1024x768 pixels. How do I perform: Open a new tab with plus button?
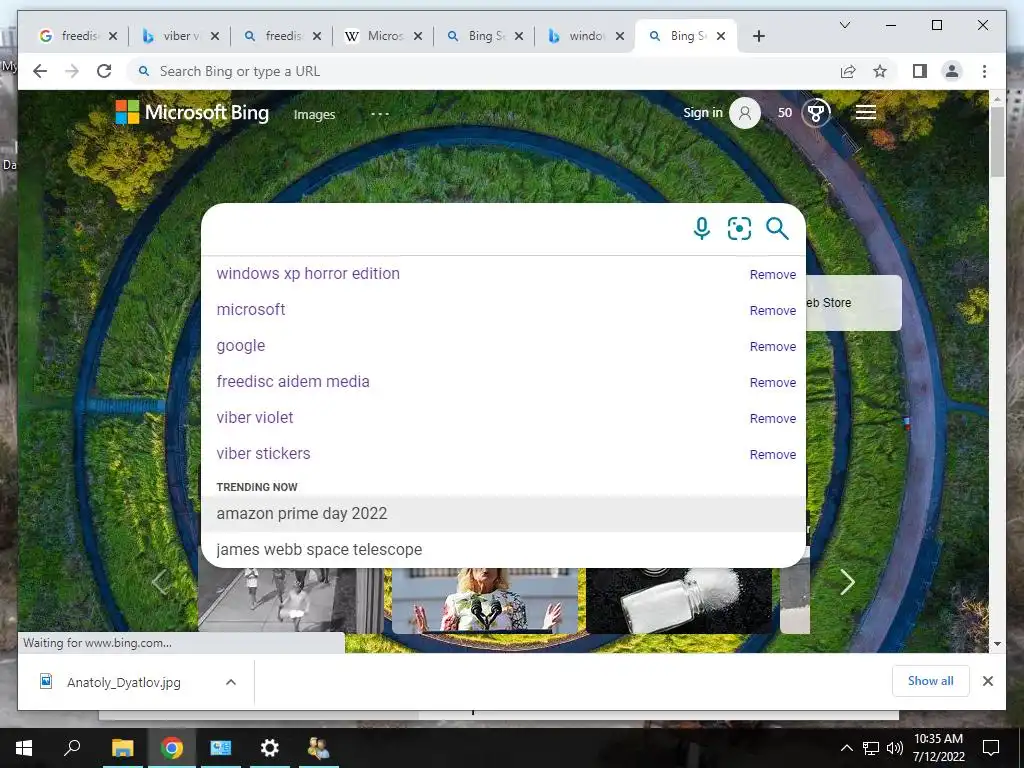point(758,36)
